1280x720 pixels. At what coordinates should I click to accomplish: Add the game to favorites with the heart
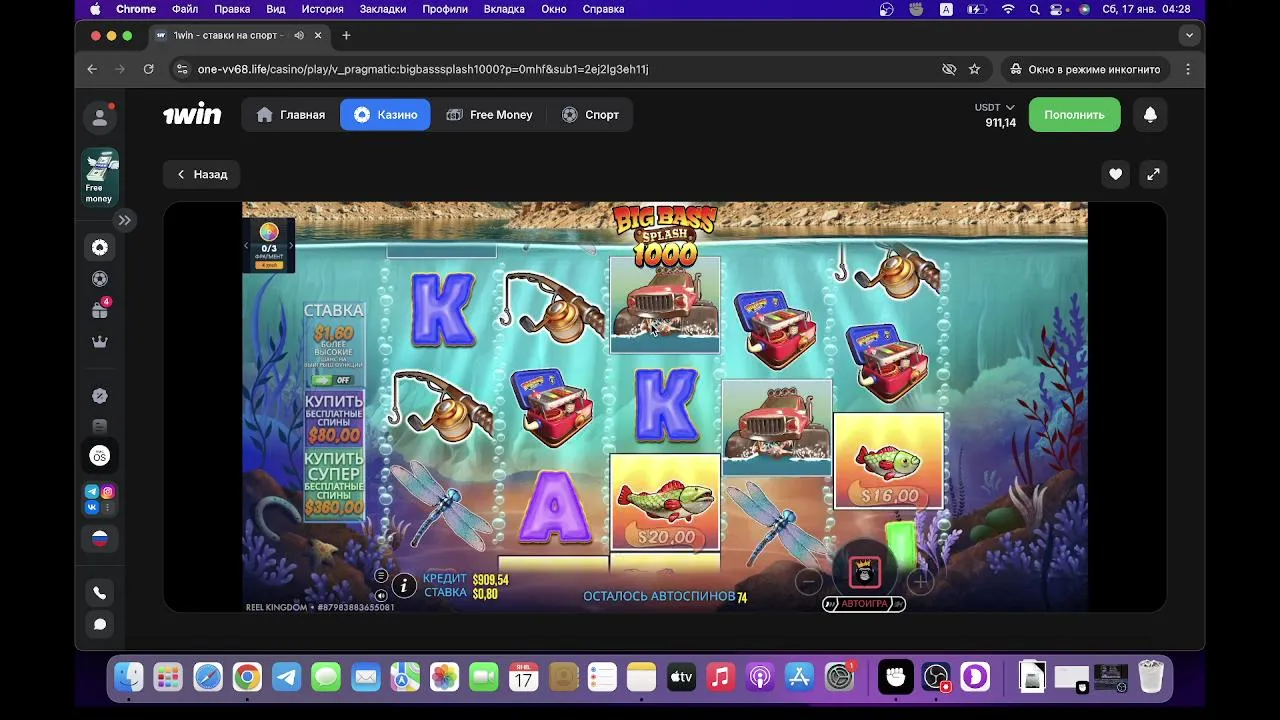point(1115,174)
